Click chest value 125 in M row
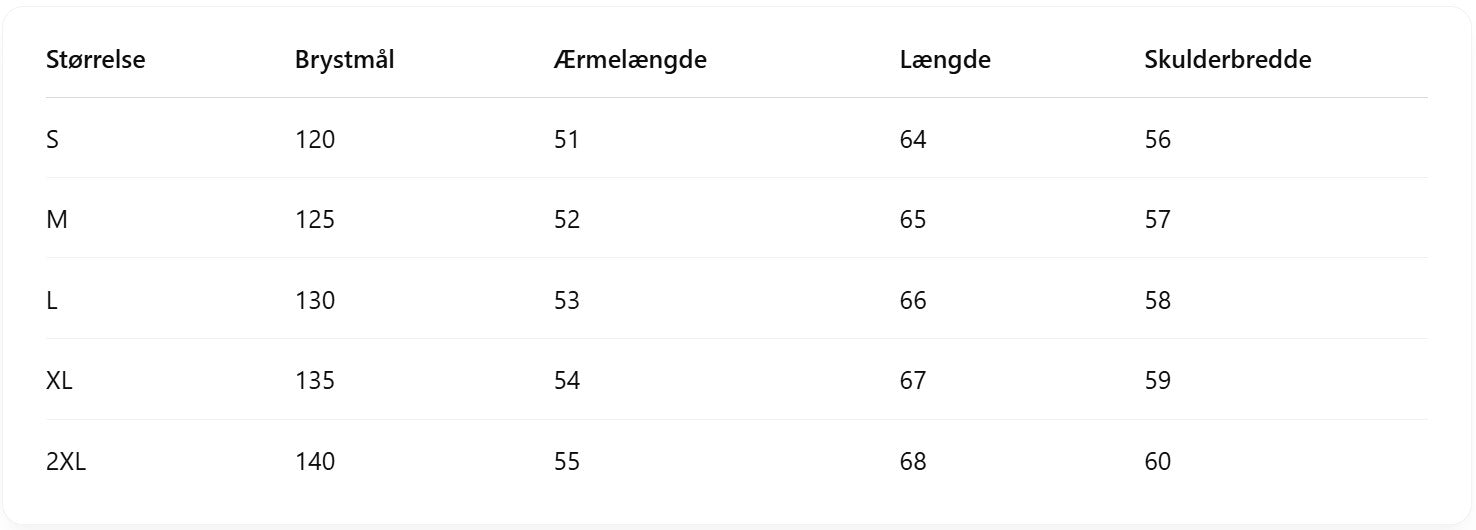Image resolution: width=1476 pixels, height=530 pixels. [x=315, y=220]
